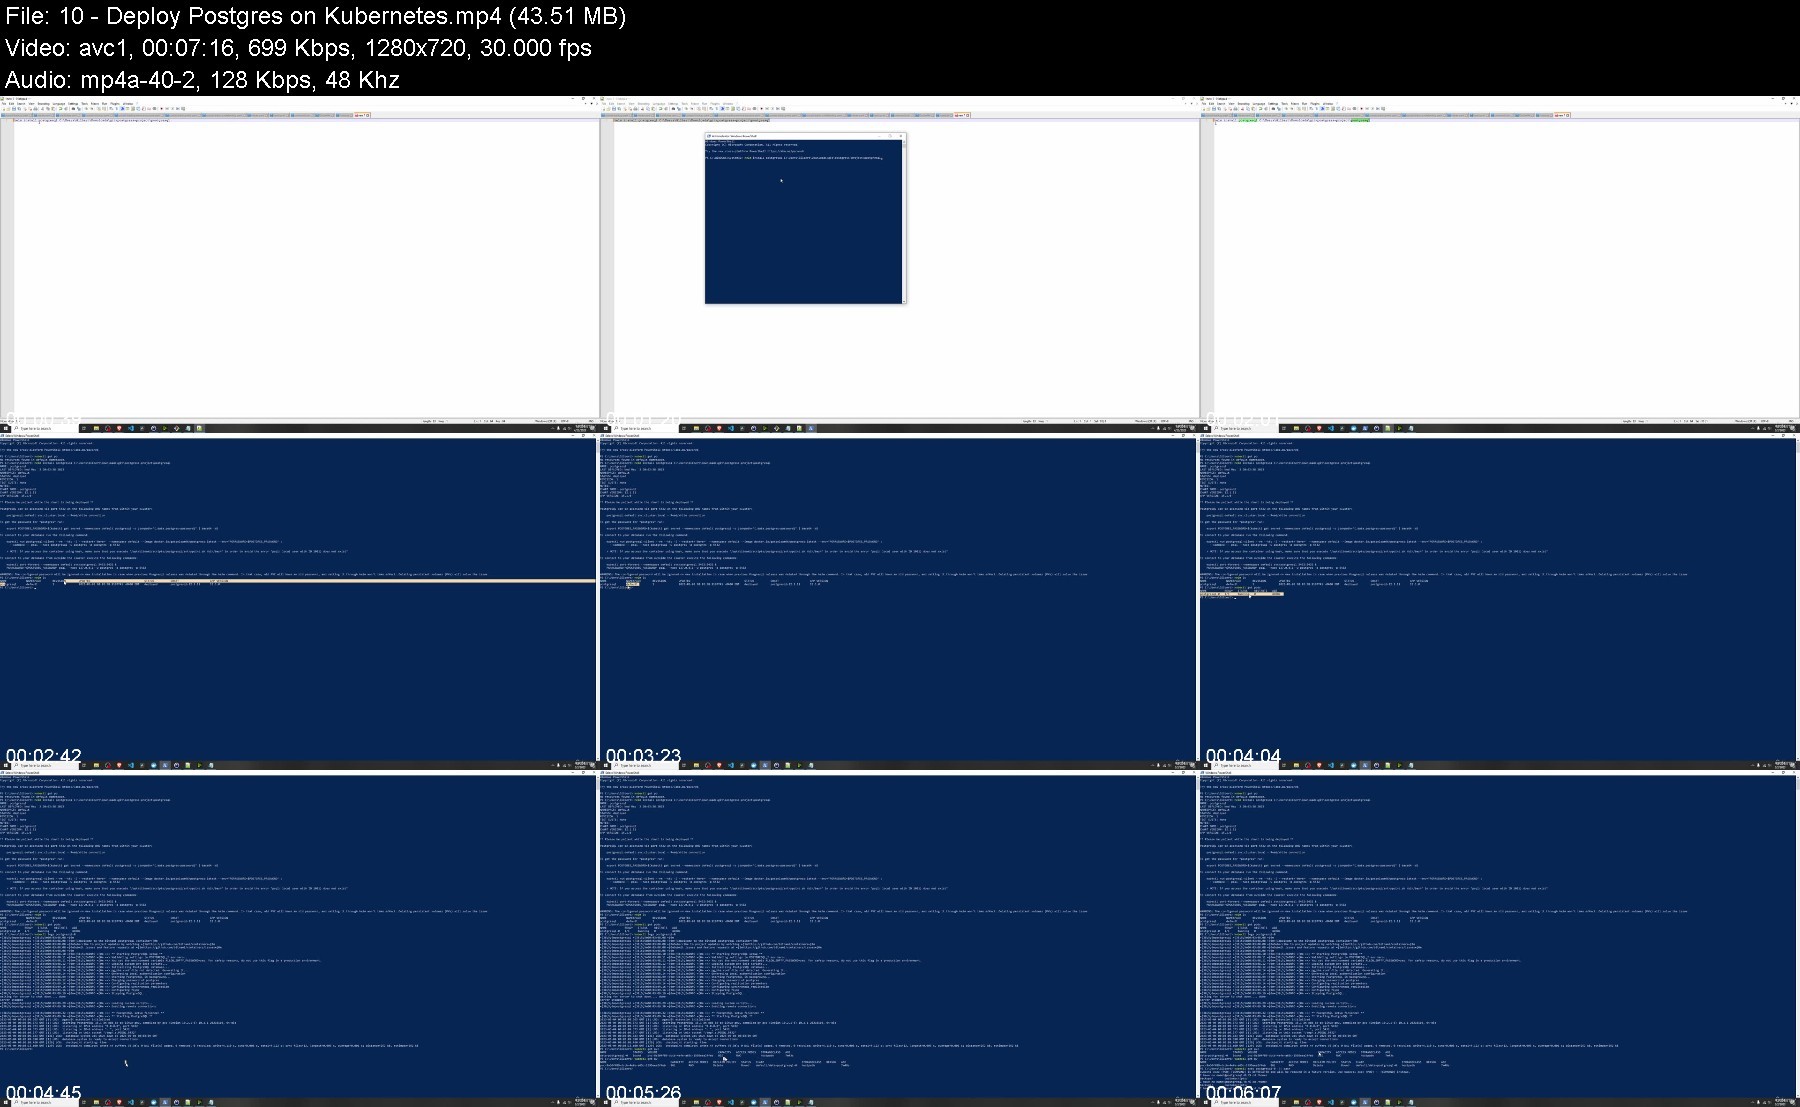
Task: Select the Audio mp4a-40-2 info line
Action: pos(202,80)
